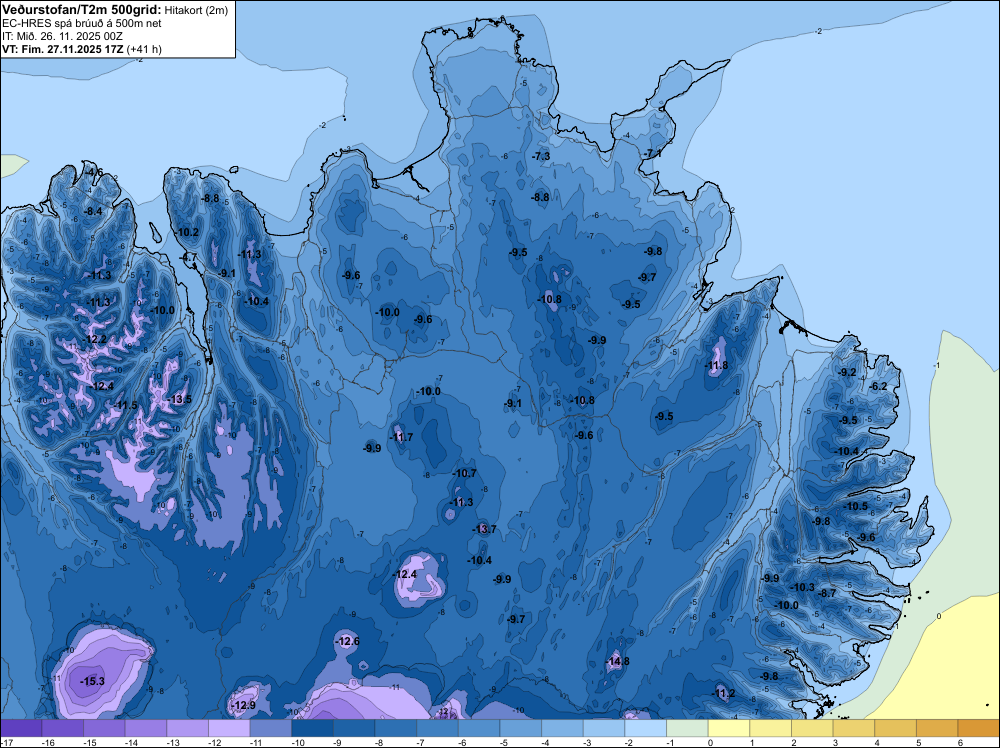Screen dimensions: 1000x748
Task: Click legend swatch between -6 and -5
Action: (x=479, y=728)
